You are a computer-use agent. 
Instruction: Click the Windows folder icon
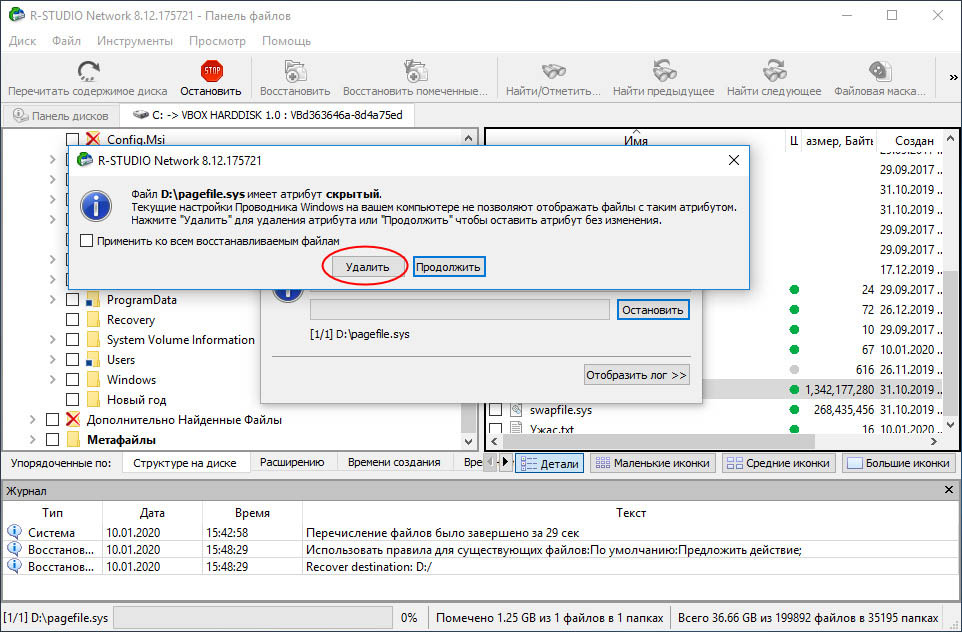click(x=93, y=380)
